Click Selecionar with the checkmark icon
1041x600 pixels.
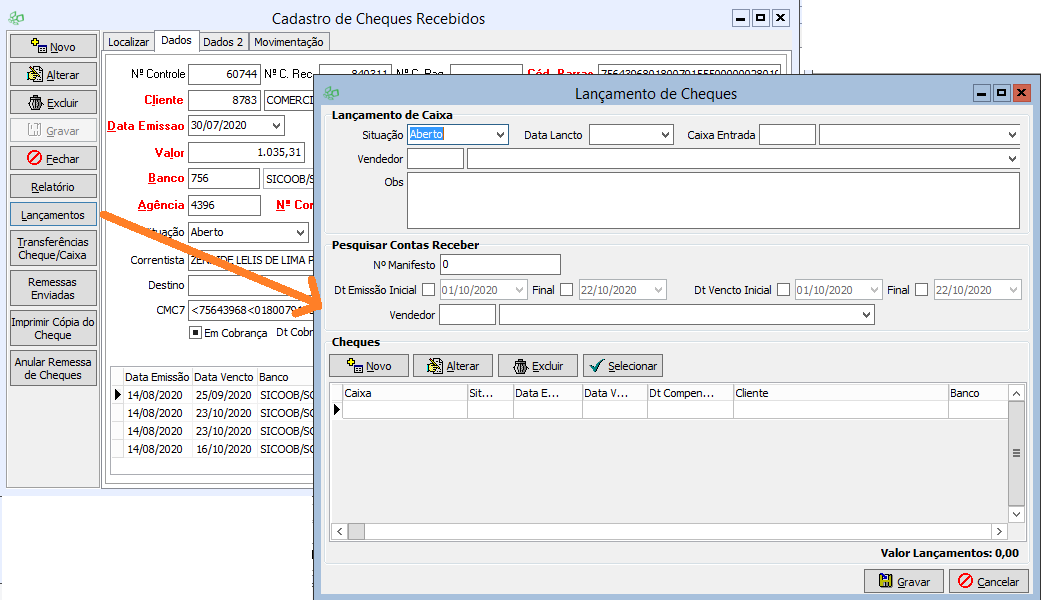[x=622, y=366]
